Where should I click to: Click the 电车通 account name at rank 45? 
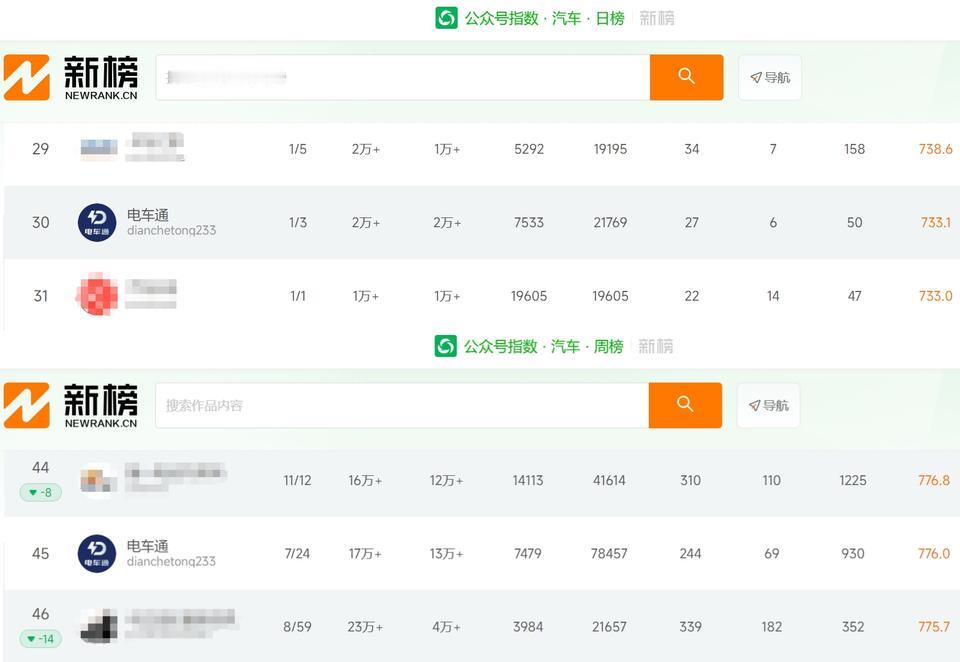click(x=148, y=546)
